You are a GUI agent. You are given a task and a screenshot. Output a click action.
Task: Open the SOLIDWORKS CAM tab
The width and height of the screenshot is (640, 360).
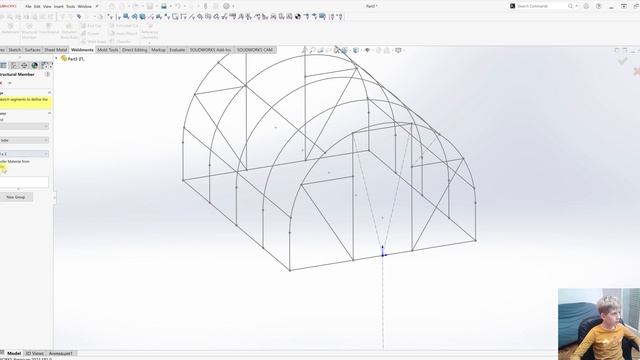pos(255,50)
